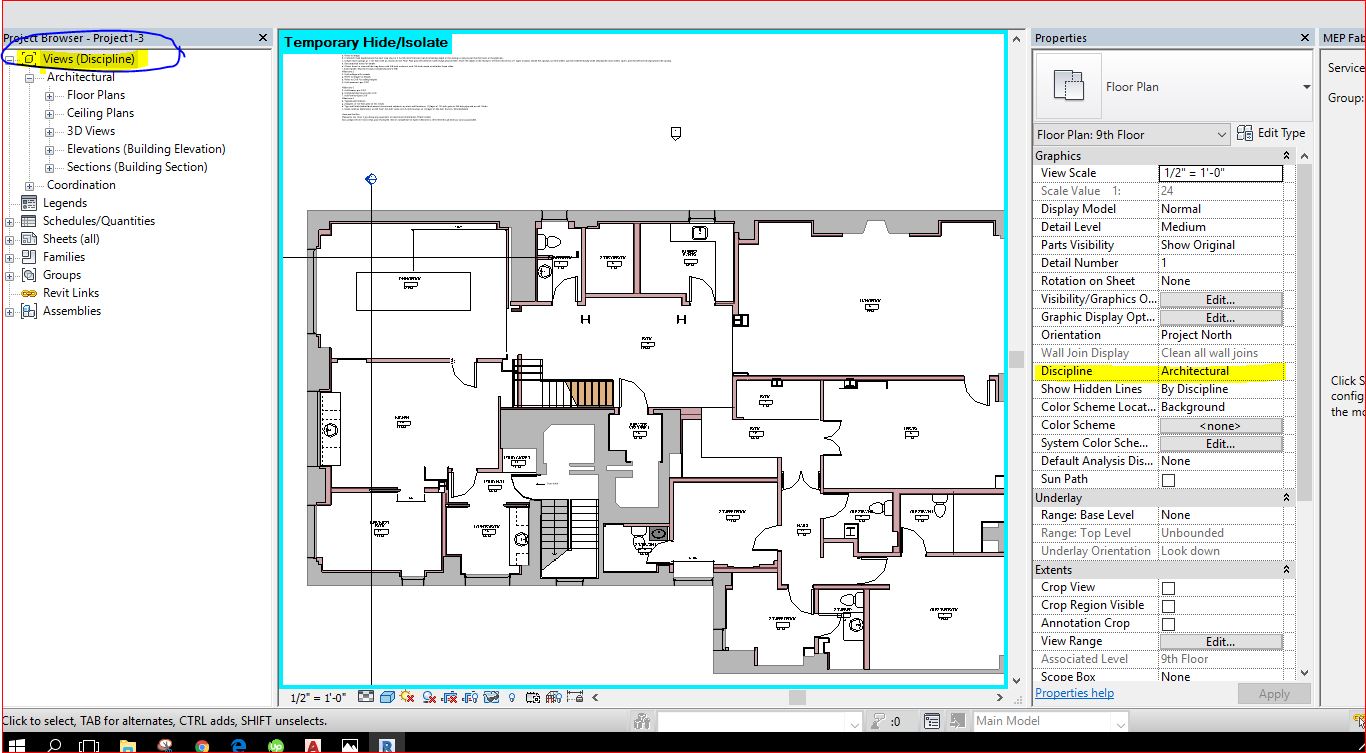This screenshot has height=753, width=1366.
Task: Click Color Scheme <none> button
Action: coord(1220,425)
